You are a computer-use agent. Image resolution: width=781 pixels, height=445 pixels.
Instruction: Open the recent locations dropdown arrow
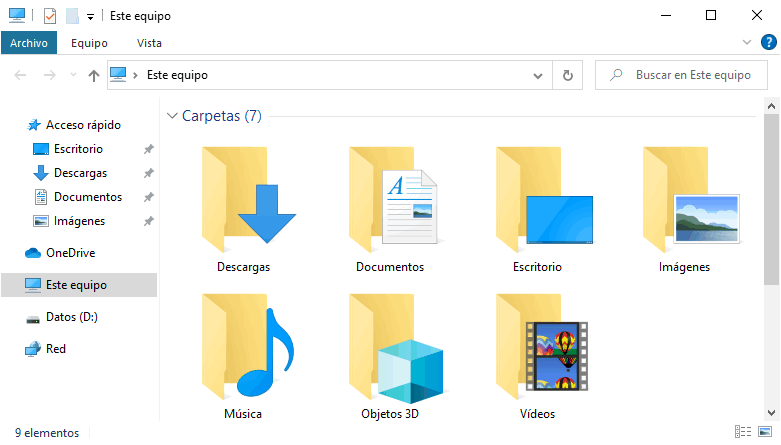(73, 75)
